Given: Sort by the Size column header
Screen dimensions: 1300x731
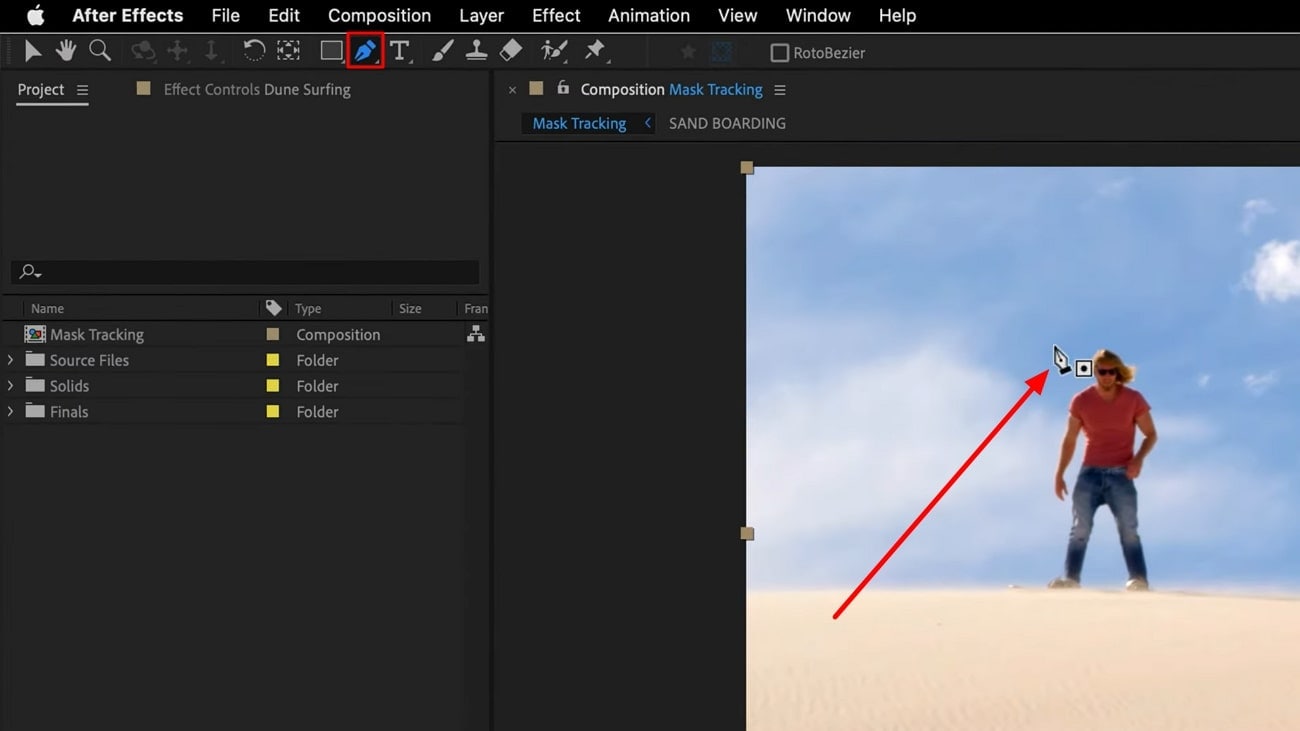Looking at the screenshot, I should [410, 308].
